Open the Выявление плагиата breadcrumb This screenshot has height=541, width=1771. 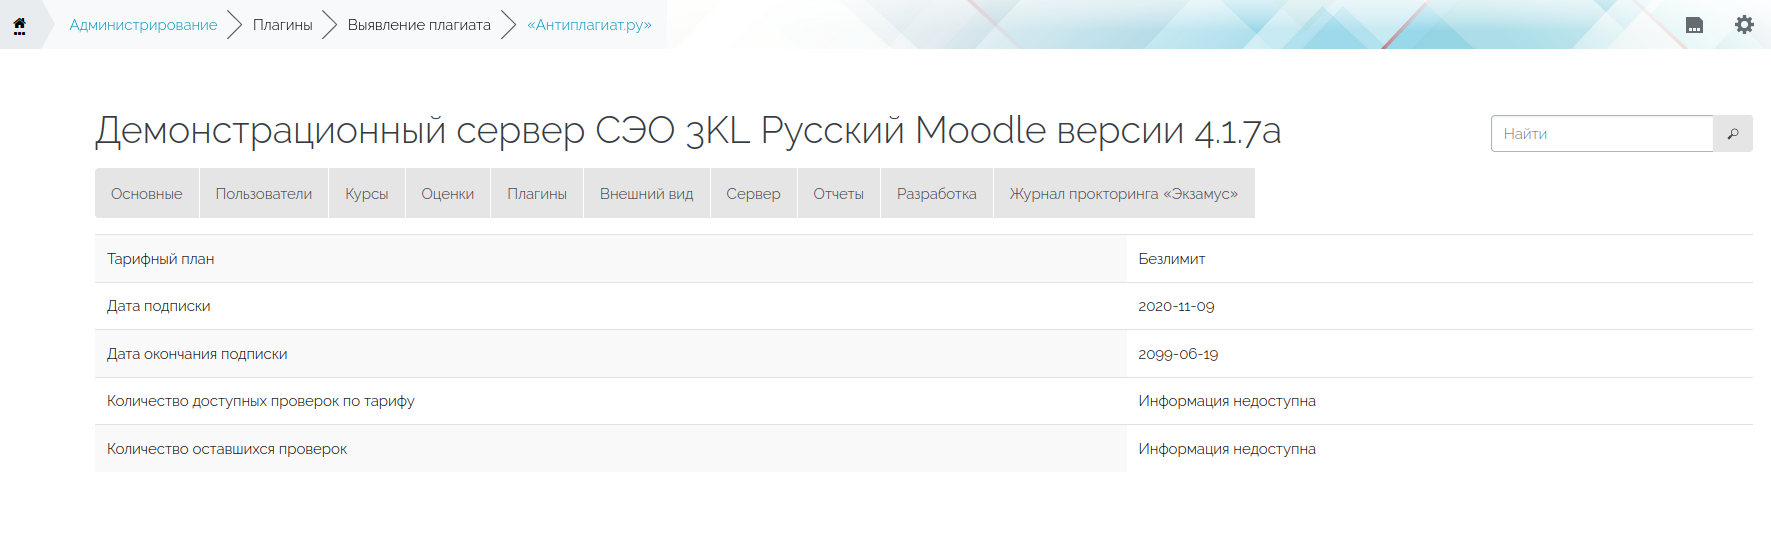[419, 25]
